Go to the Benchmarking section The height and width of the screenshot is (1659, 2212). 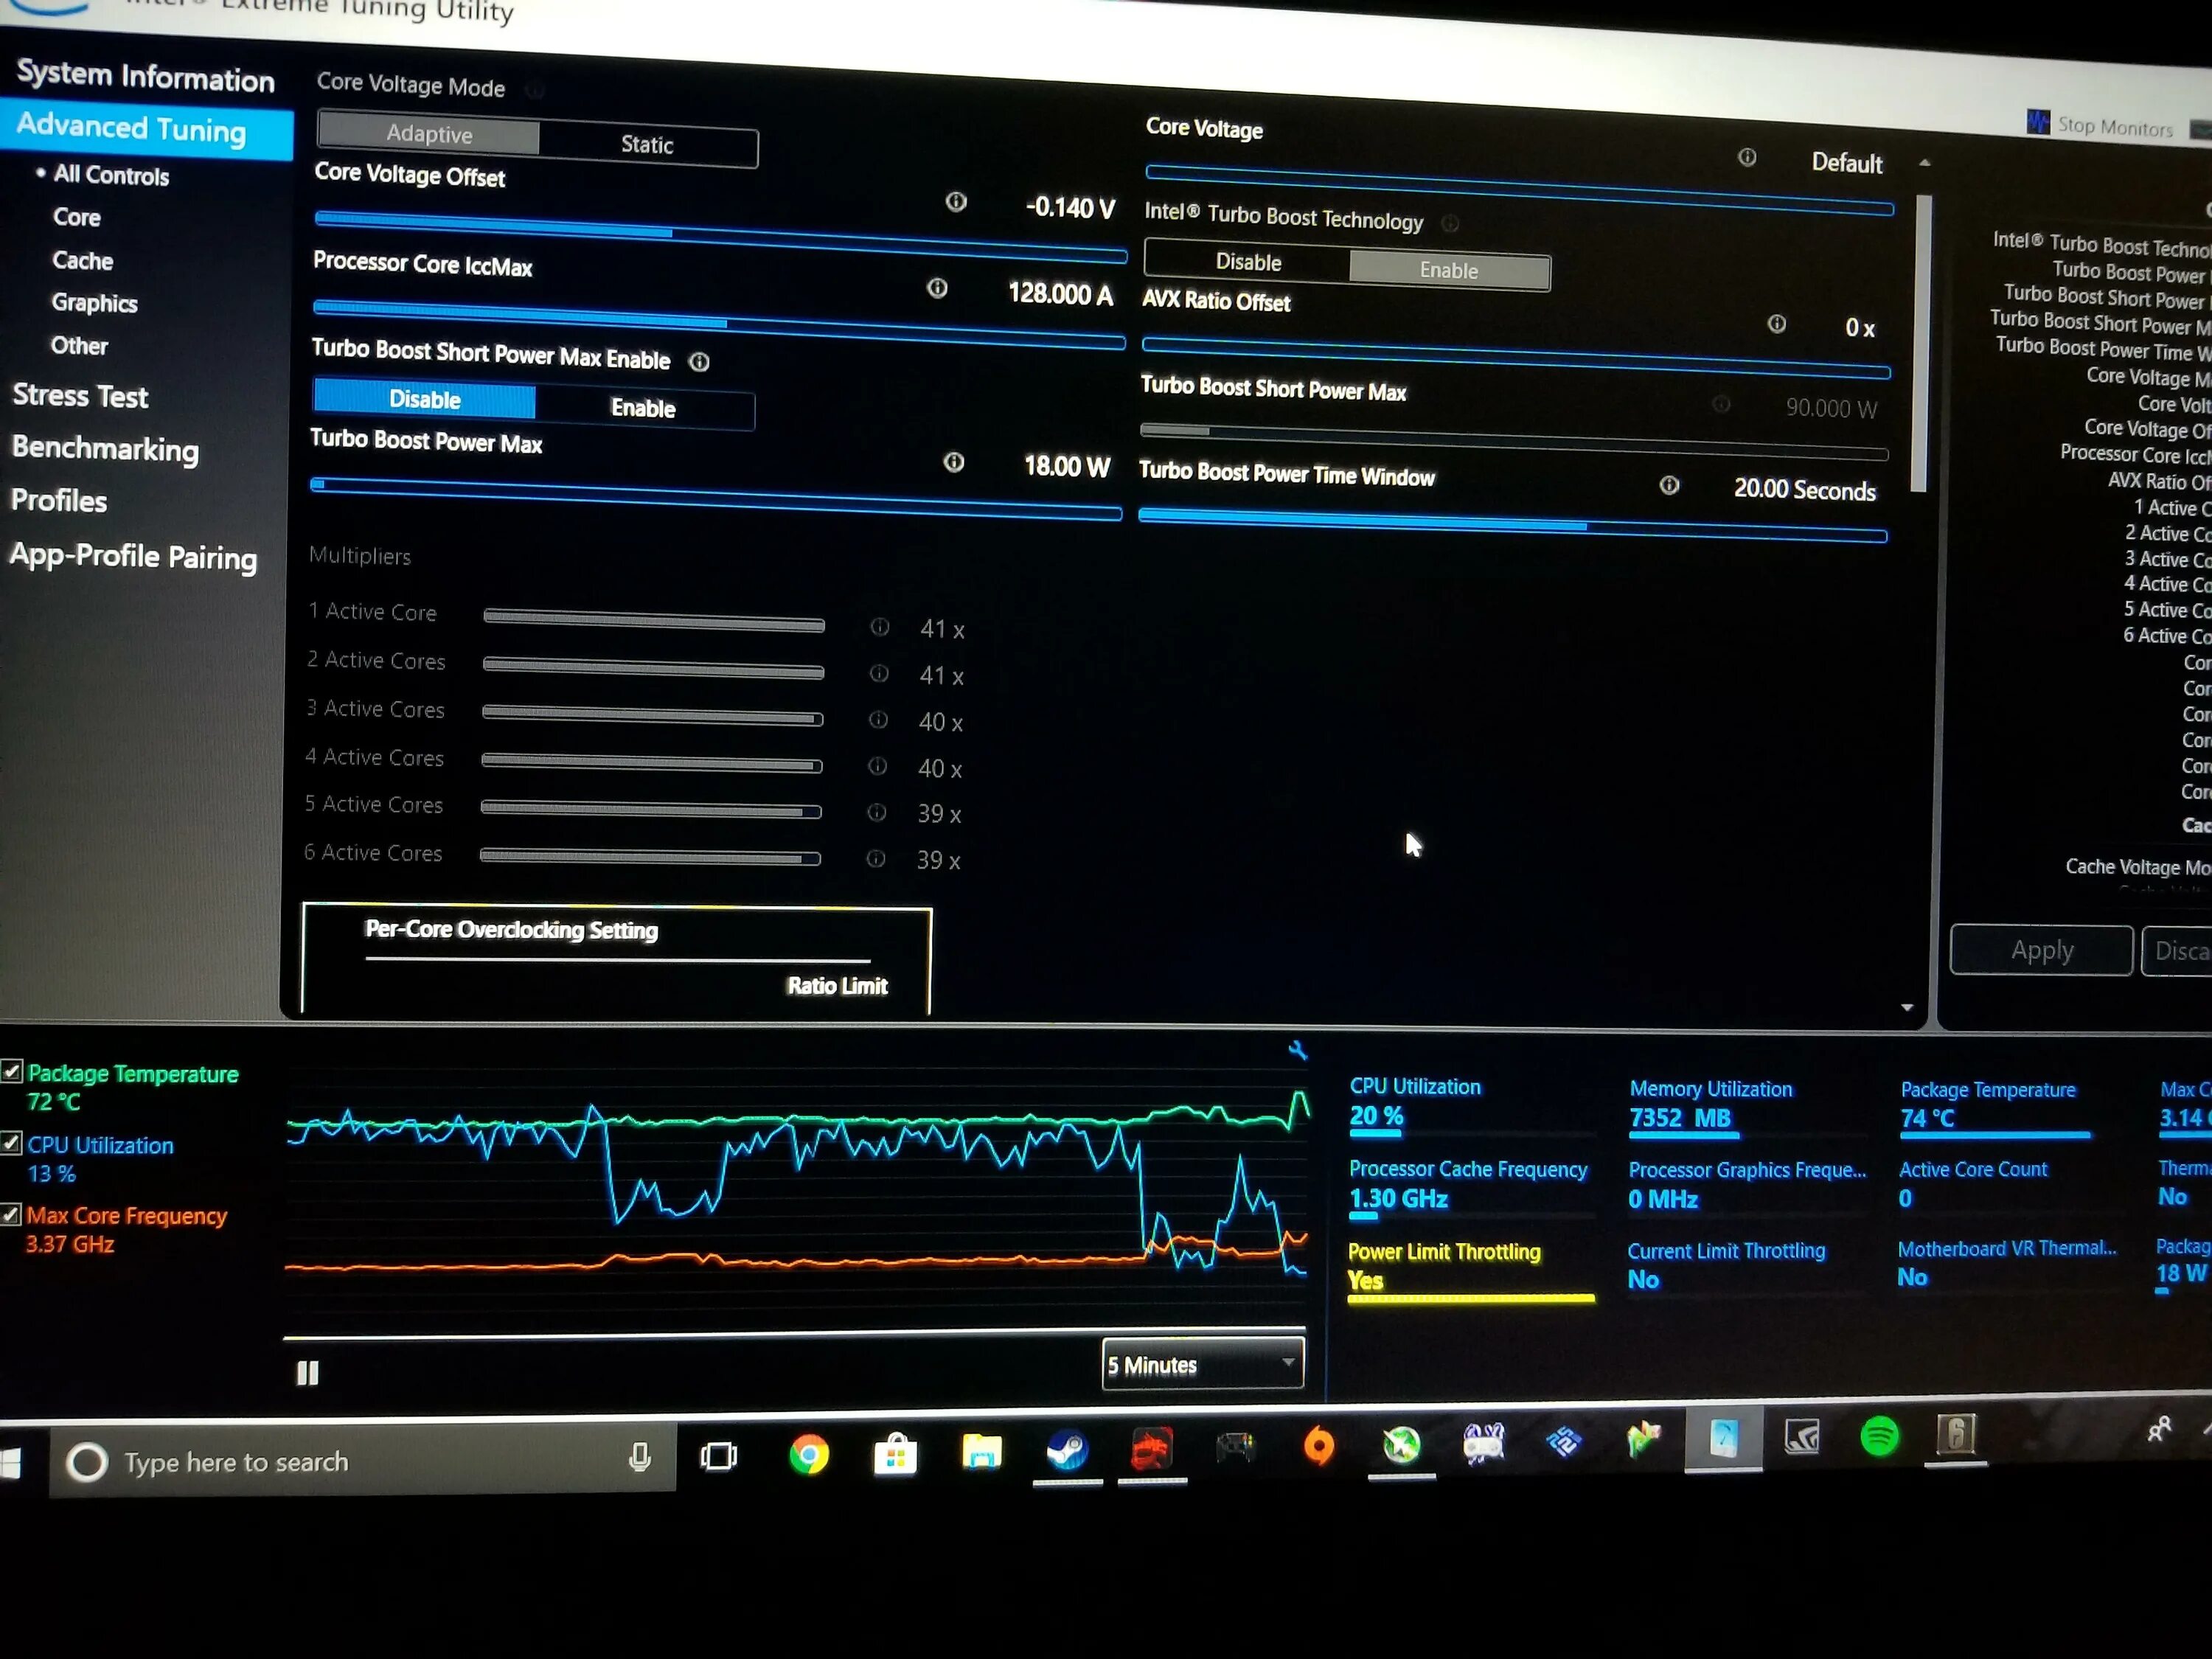105,449
